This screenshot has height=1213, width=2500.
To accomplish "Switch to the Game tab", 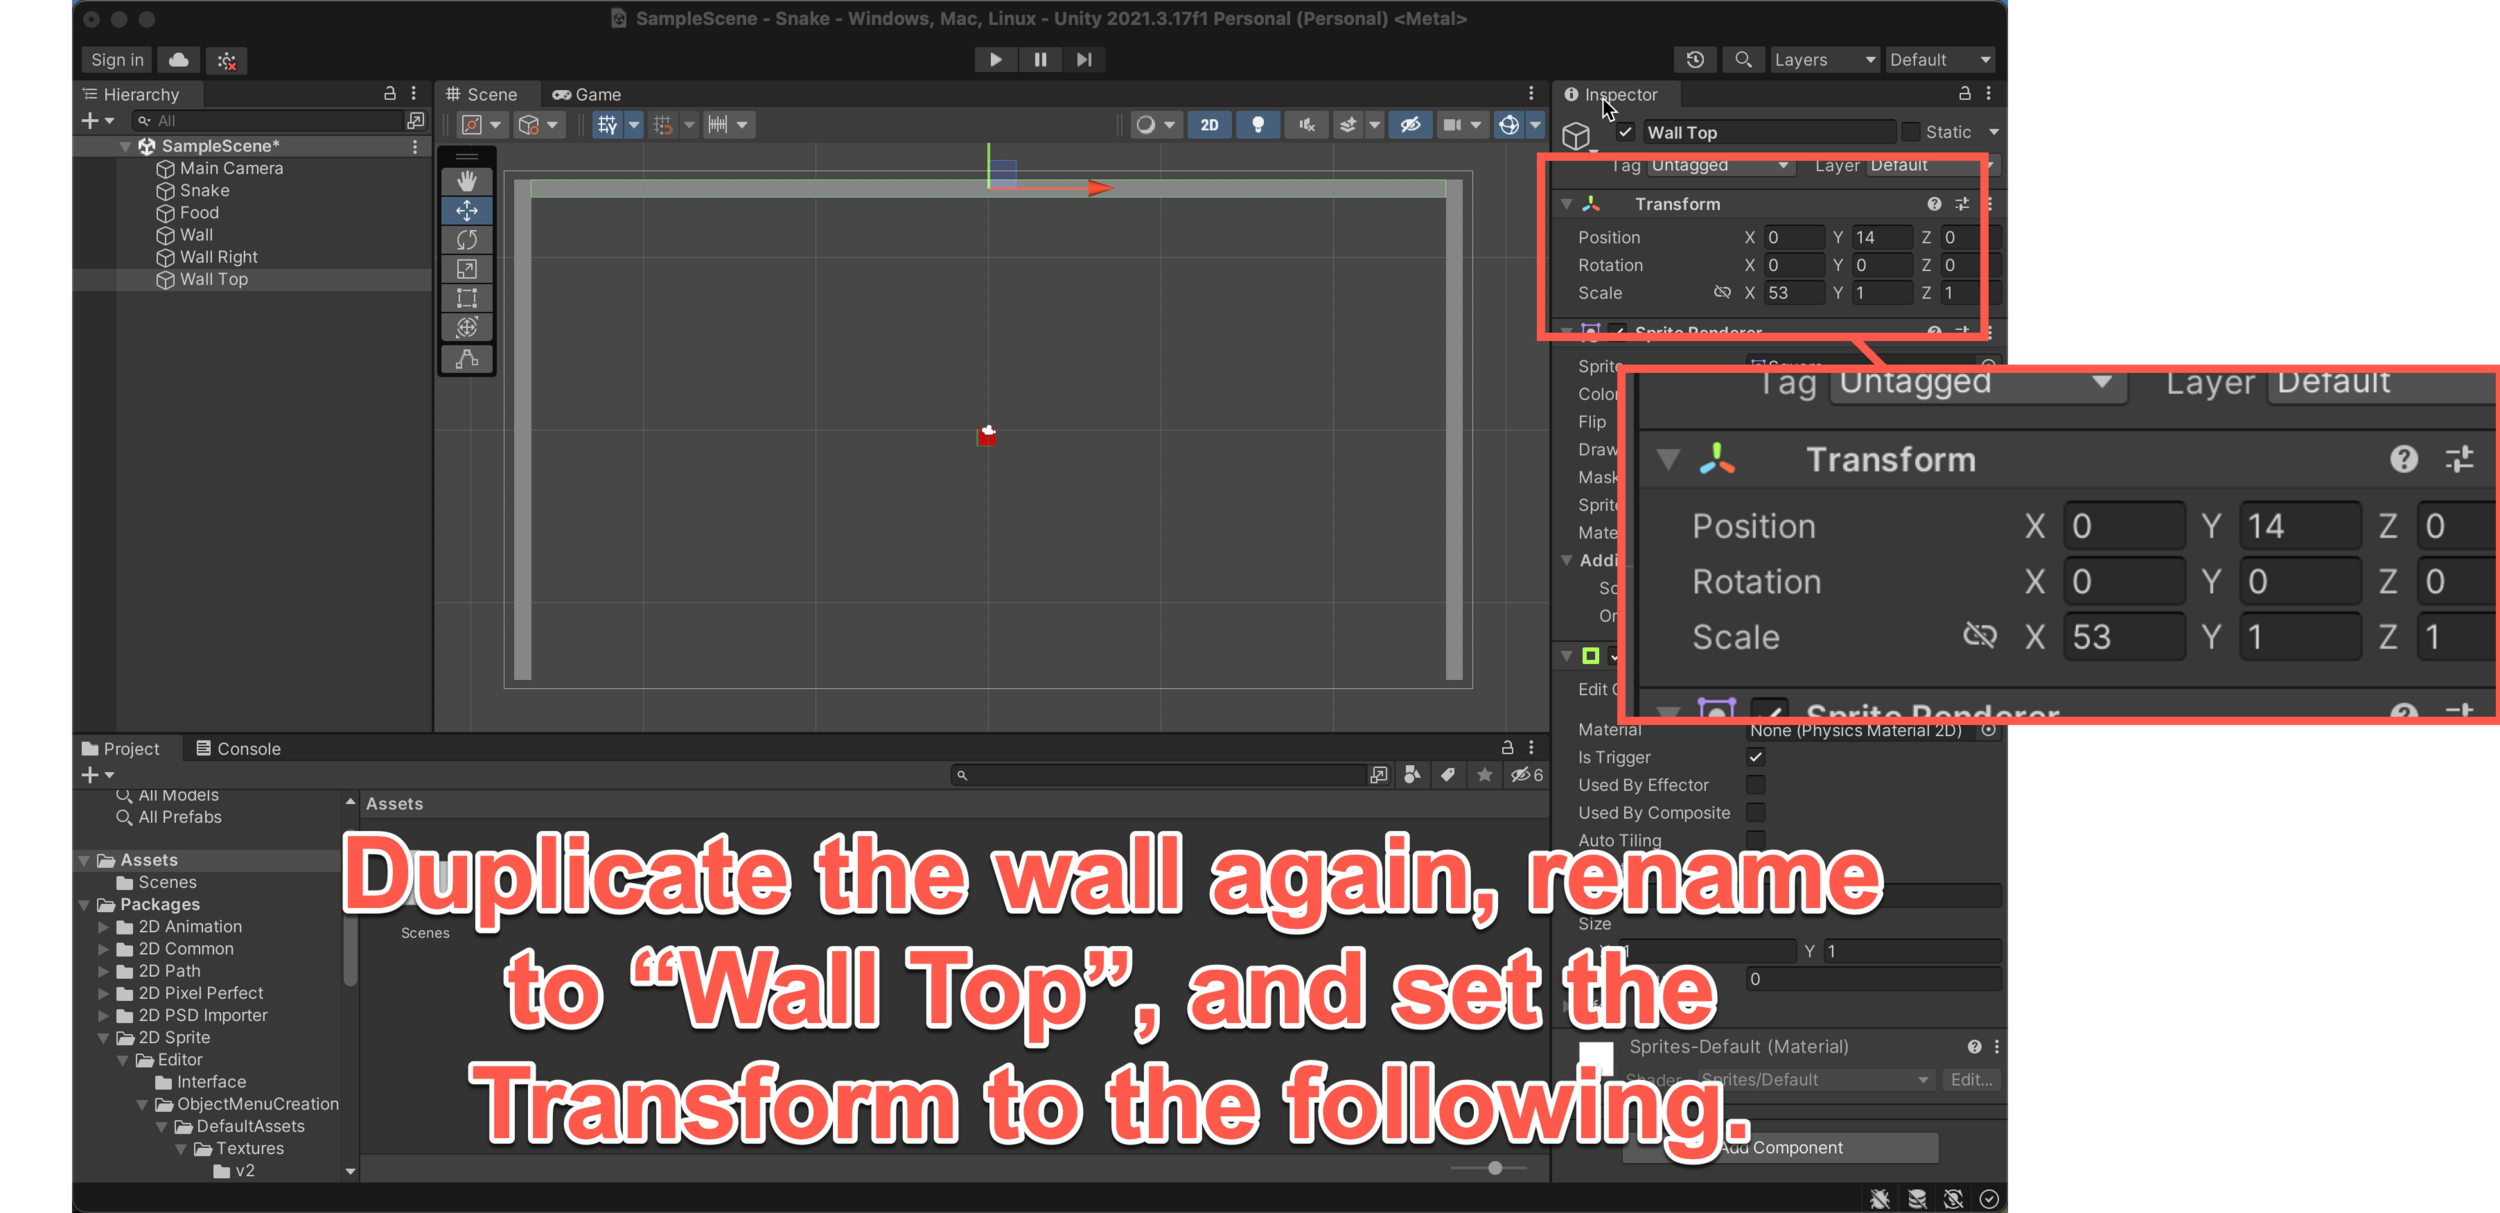I will pos(588,94).
